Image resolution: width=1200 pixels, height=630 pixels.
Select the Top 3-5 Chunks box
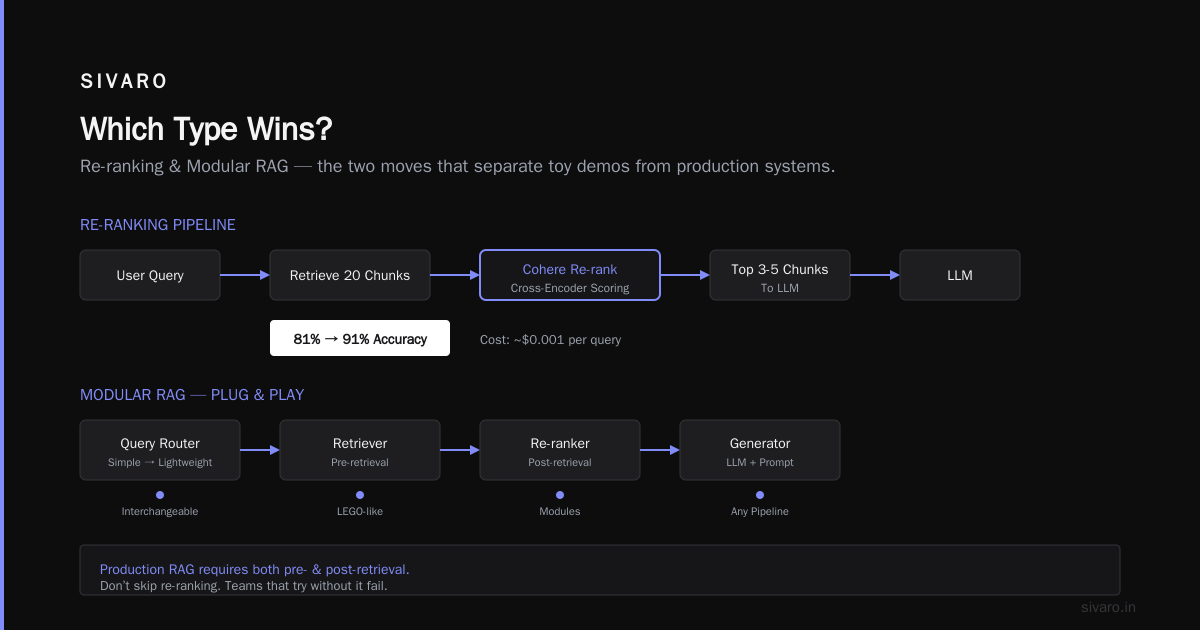[x=780, y=275]
